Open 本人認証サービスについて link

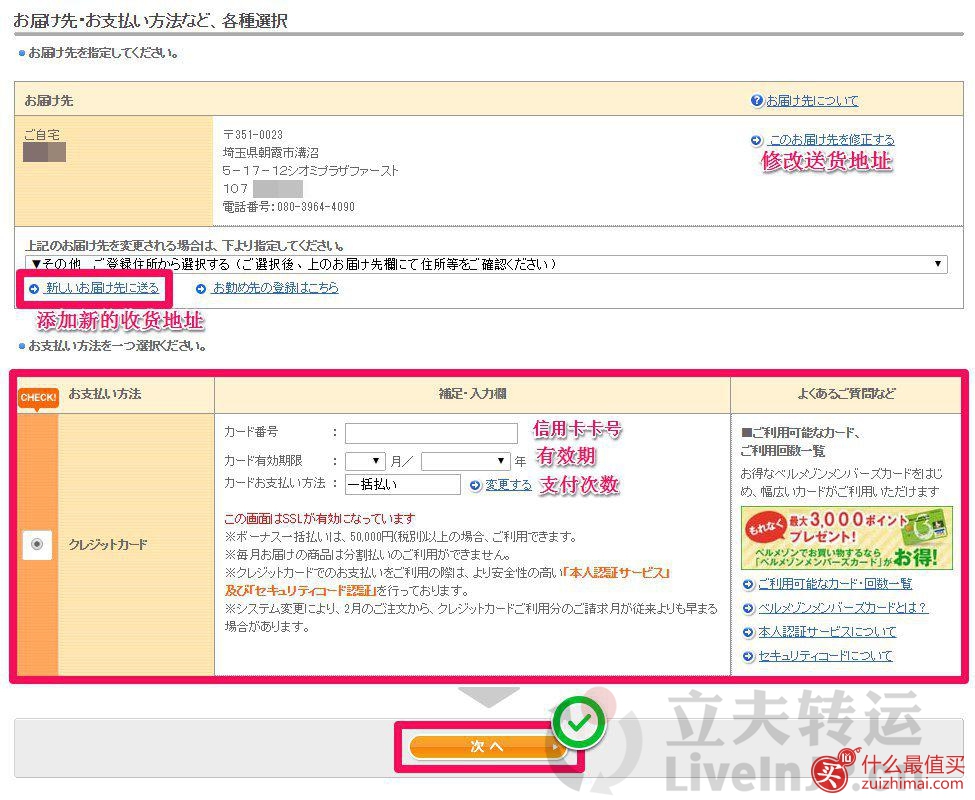(827, 632)
